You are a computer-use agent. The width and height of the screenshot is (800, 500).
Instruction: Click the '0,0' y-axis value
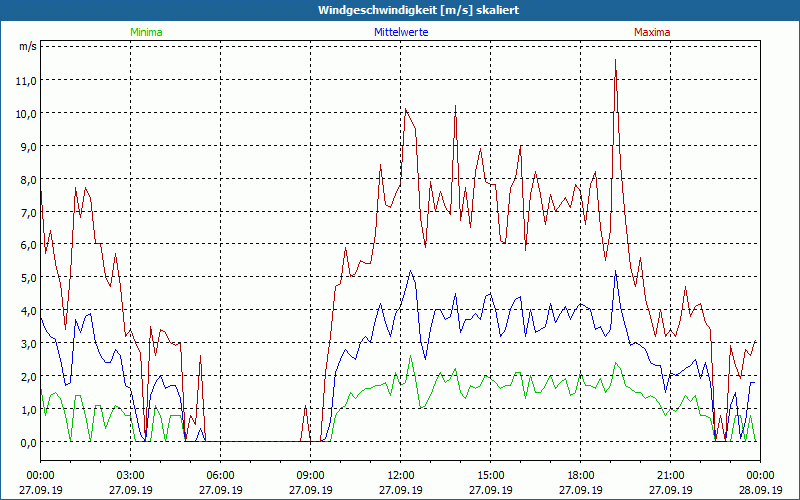(31, 442)
